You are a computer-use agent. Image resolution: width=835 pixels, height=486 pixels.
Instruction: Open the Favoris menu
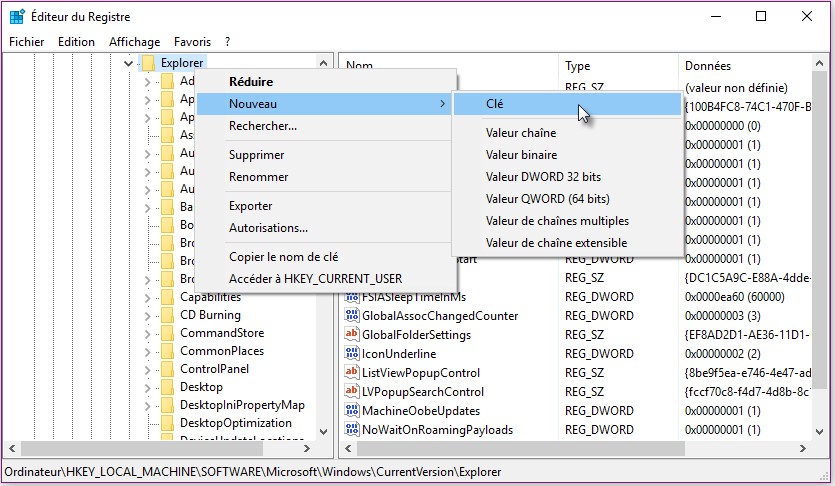click(192, 42)
